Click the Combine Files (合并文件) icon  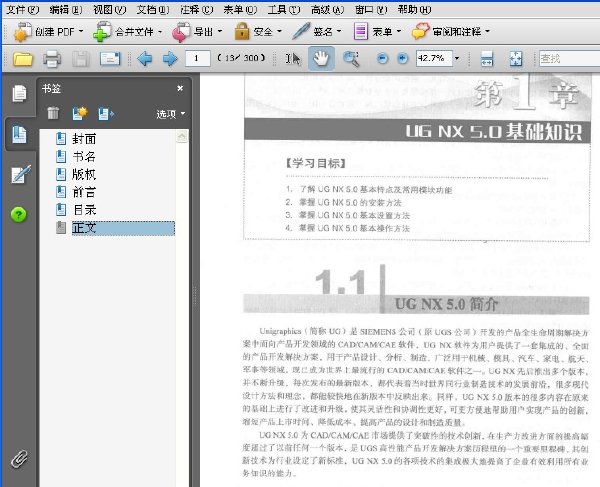[103, 32]
